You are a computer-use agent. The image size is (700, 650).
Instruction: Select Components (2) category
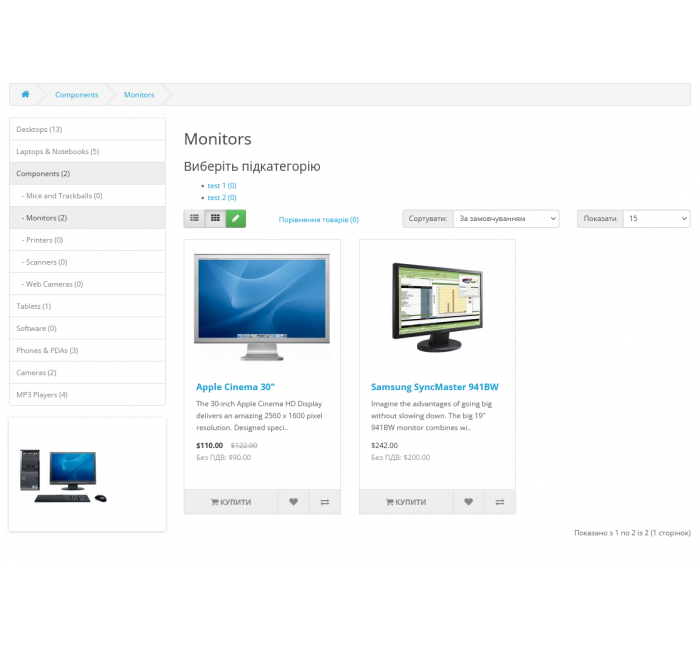click(x=88, y=174)
